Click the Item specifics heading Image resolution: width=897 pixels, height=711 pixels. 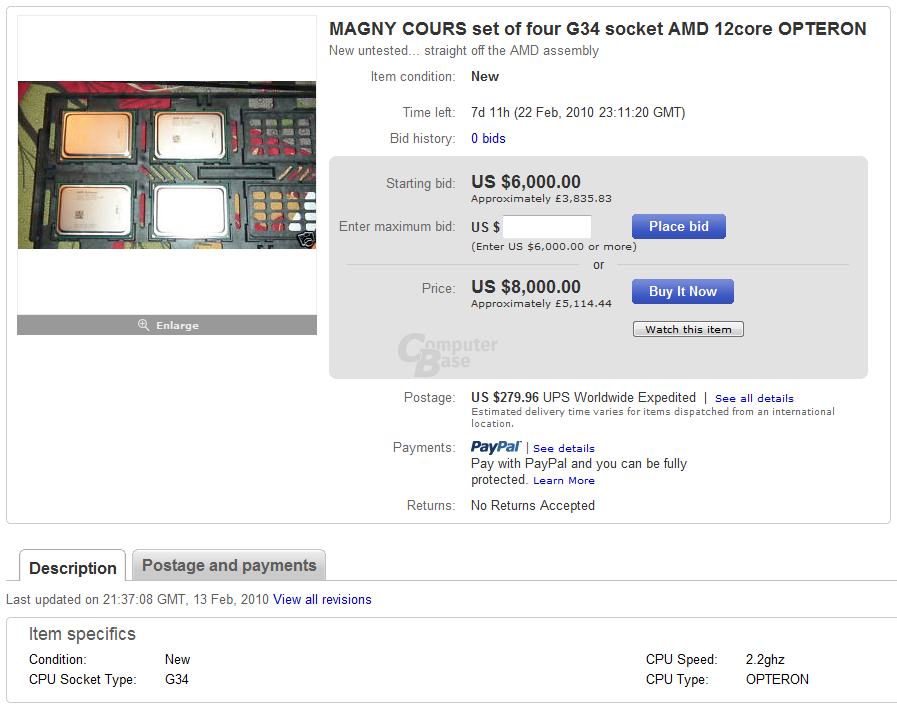82,634
